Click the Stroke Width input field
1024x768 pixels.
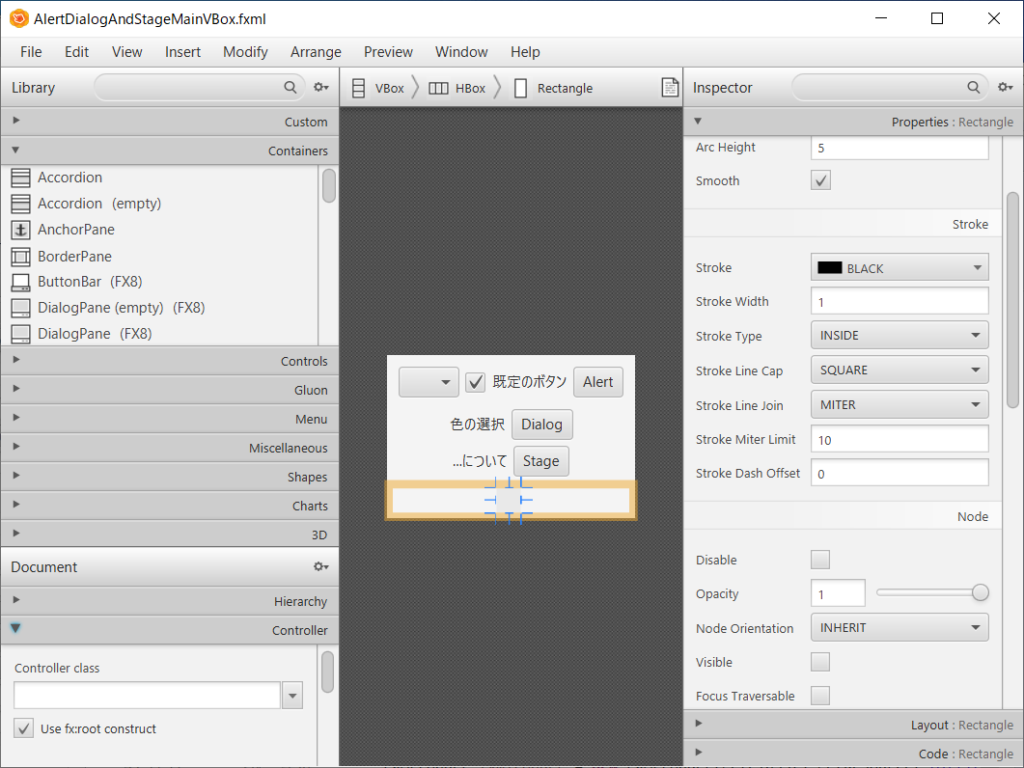[898, 301]
